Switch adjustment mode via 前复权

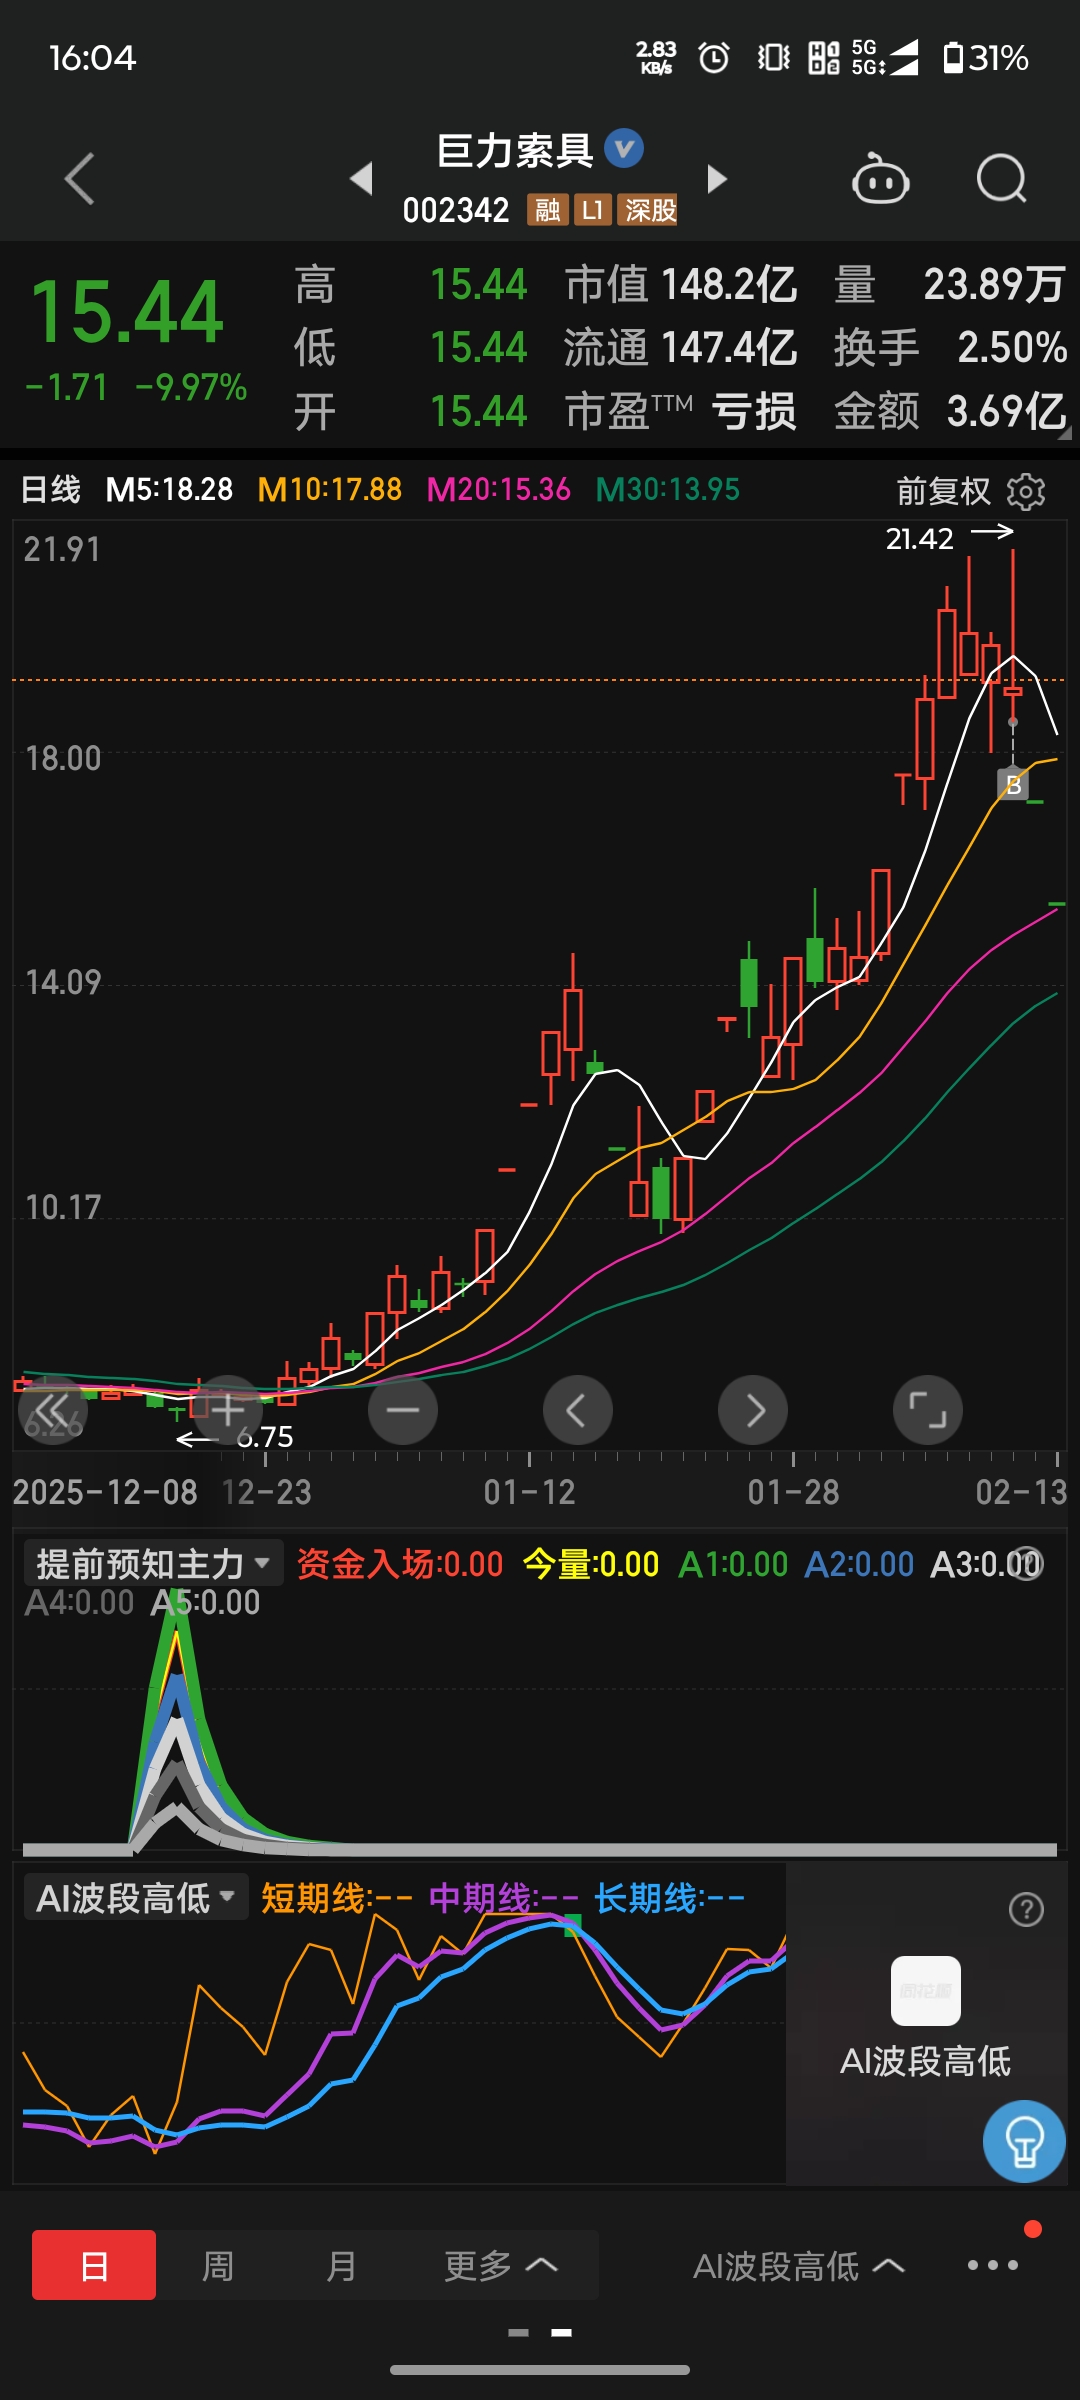[943, 491]
